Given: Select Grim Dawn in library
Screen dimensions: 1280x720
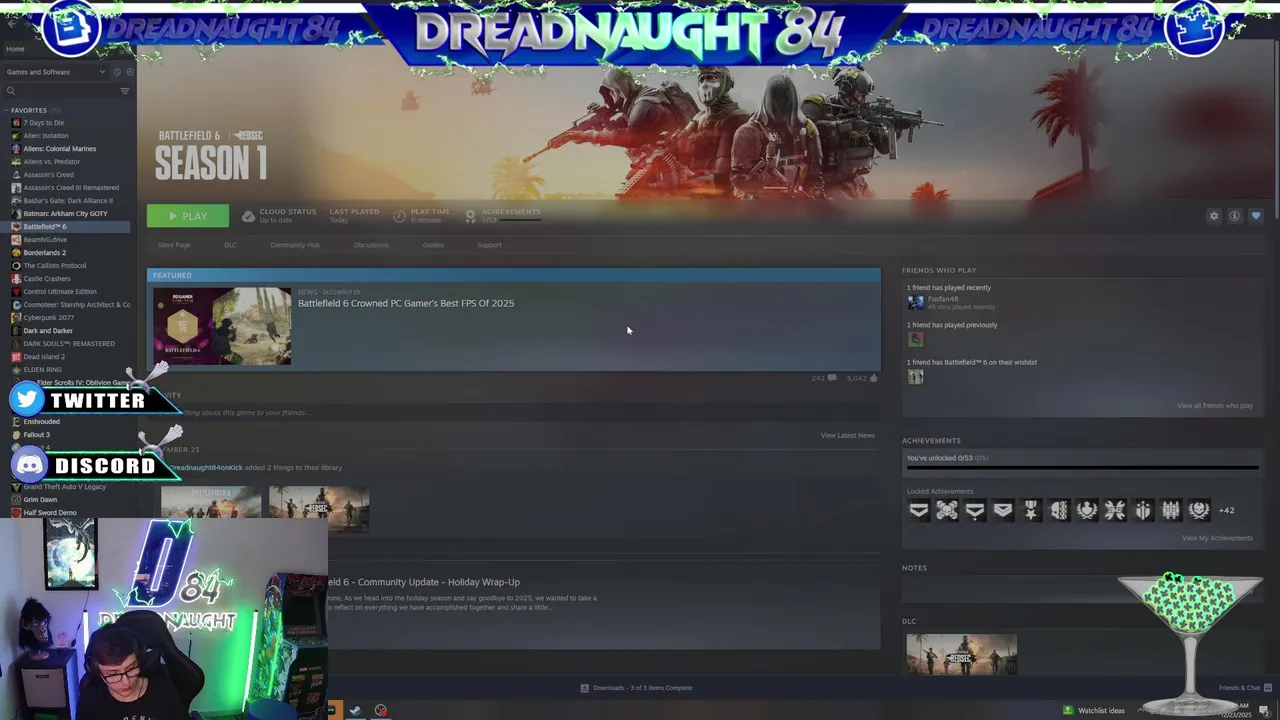Looking at the screenshot, I should (40, 500).
